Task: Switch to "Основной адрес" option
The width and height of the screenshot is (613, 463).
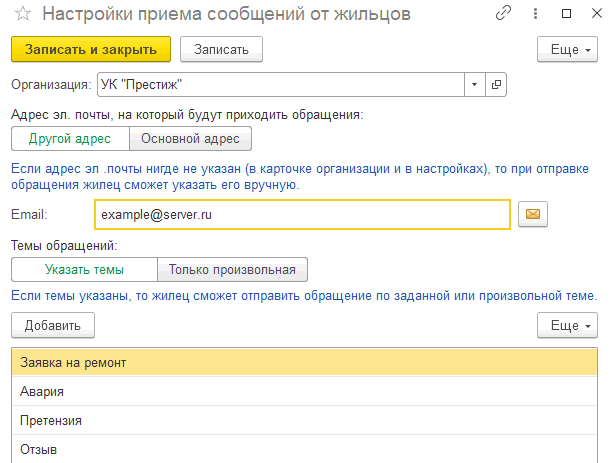Action: click(x=190, y=138)
